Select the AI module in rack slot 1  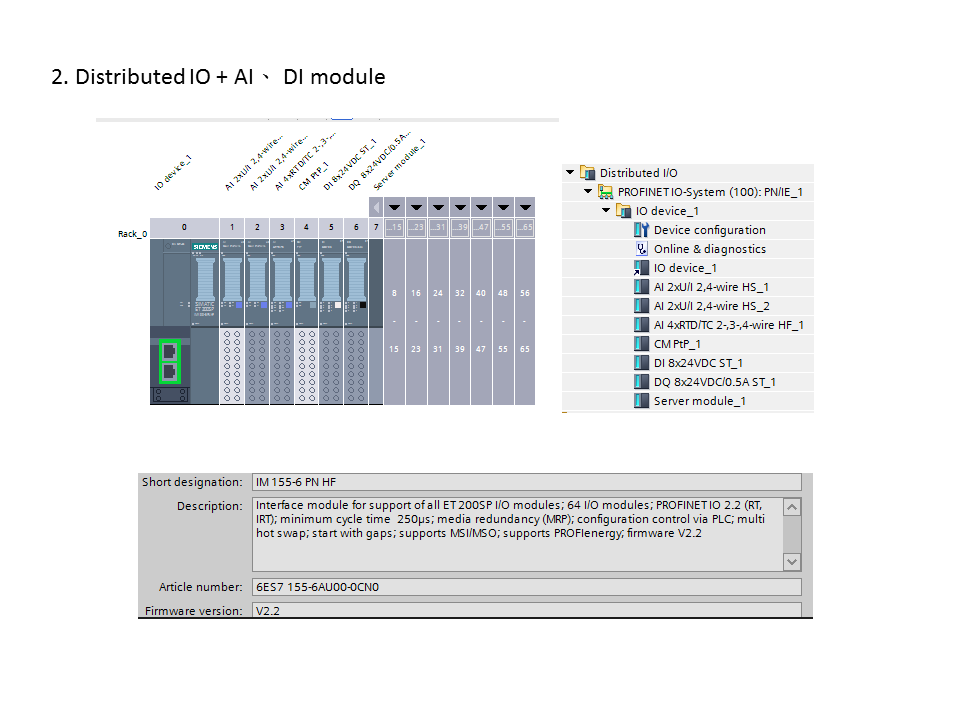232,321
